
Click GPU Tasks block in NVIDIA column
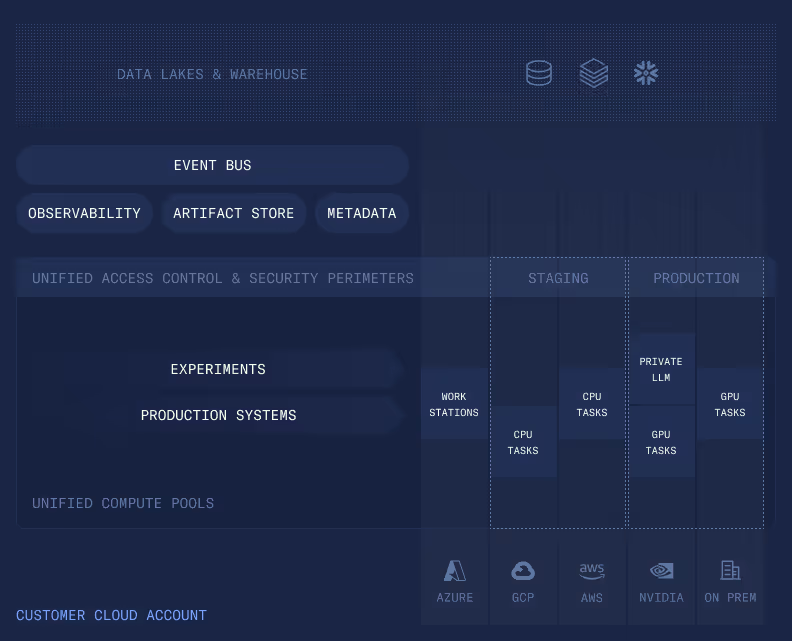(661, 442)
